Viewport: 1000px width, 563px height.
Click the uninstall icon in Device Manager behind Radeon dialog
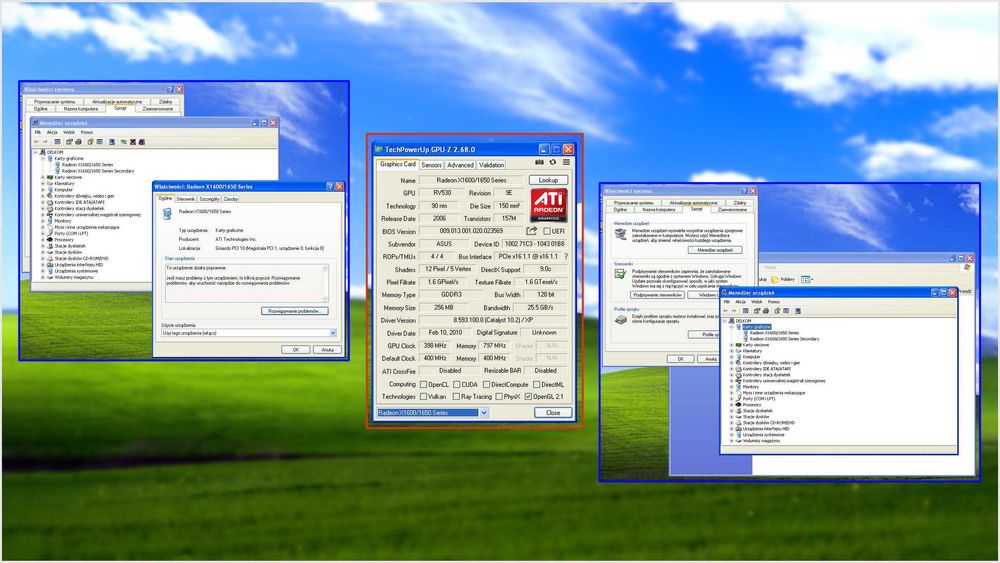[x=133, y=142]
